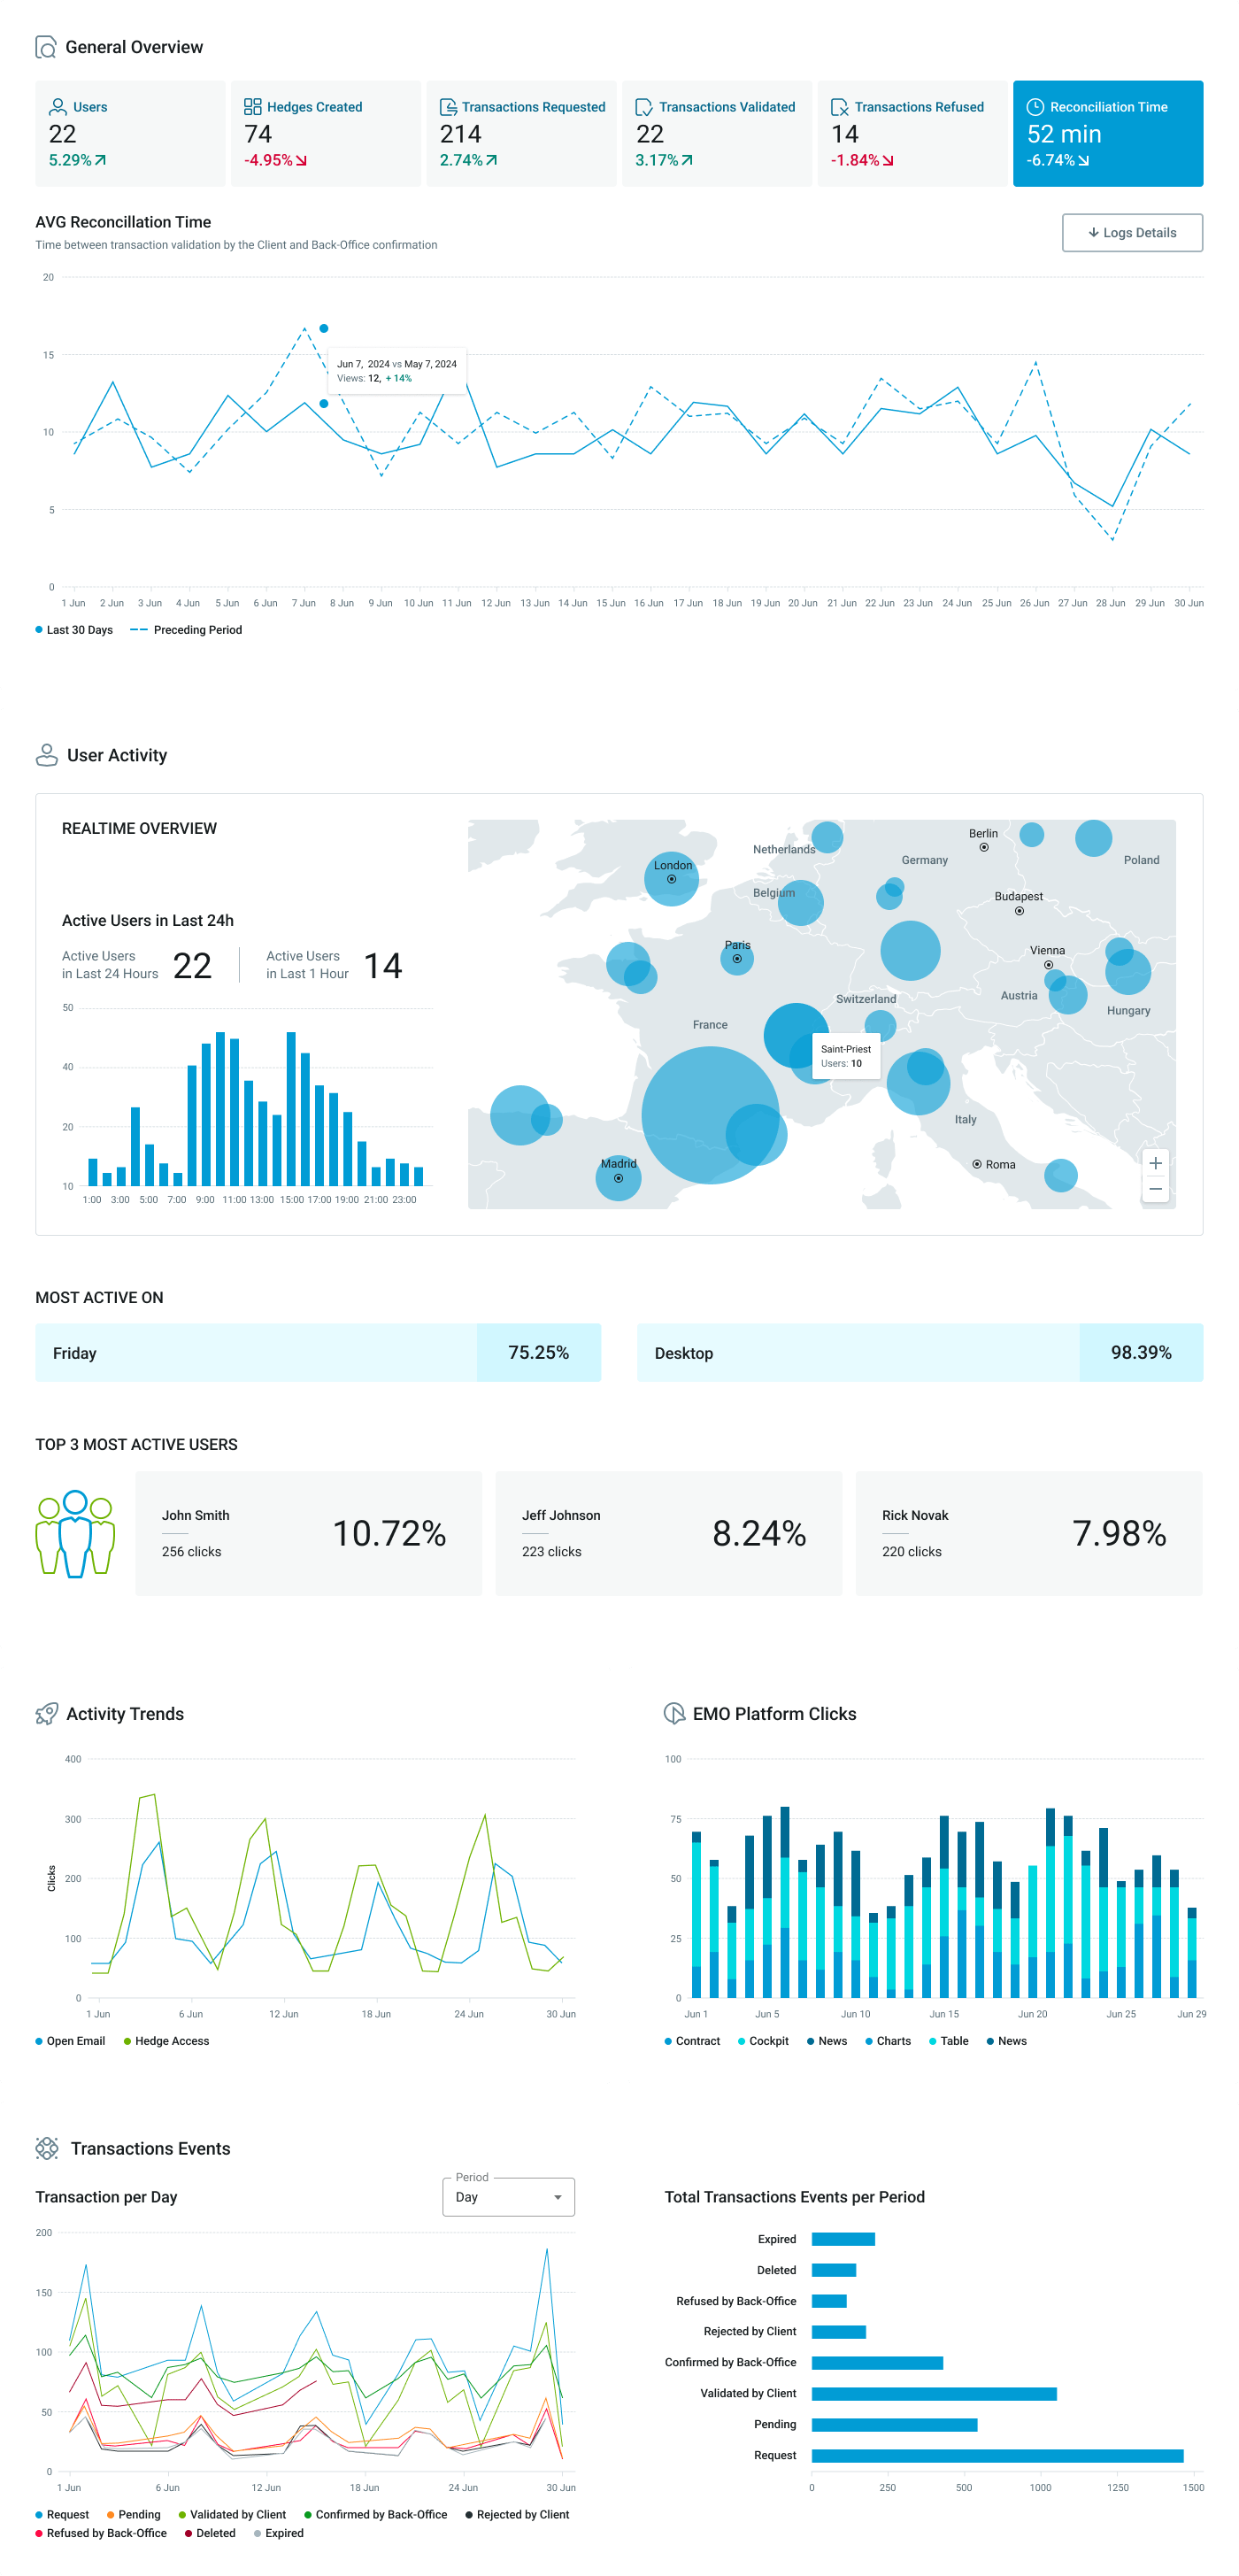
Task: Click the Paris marker on the map
Action: click(x=737, y=958)
